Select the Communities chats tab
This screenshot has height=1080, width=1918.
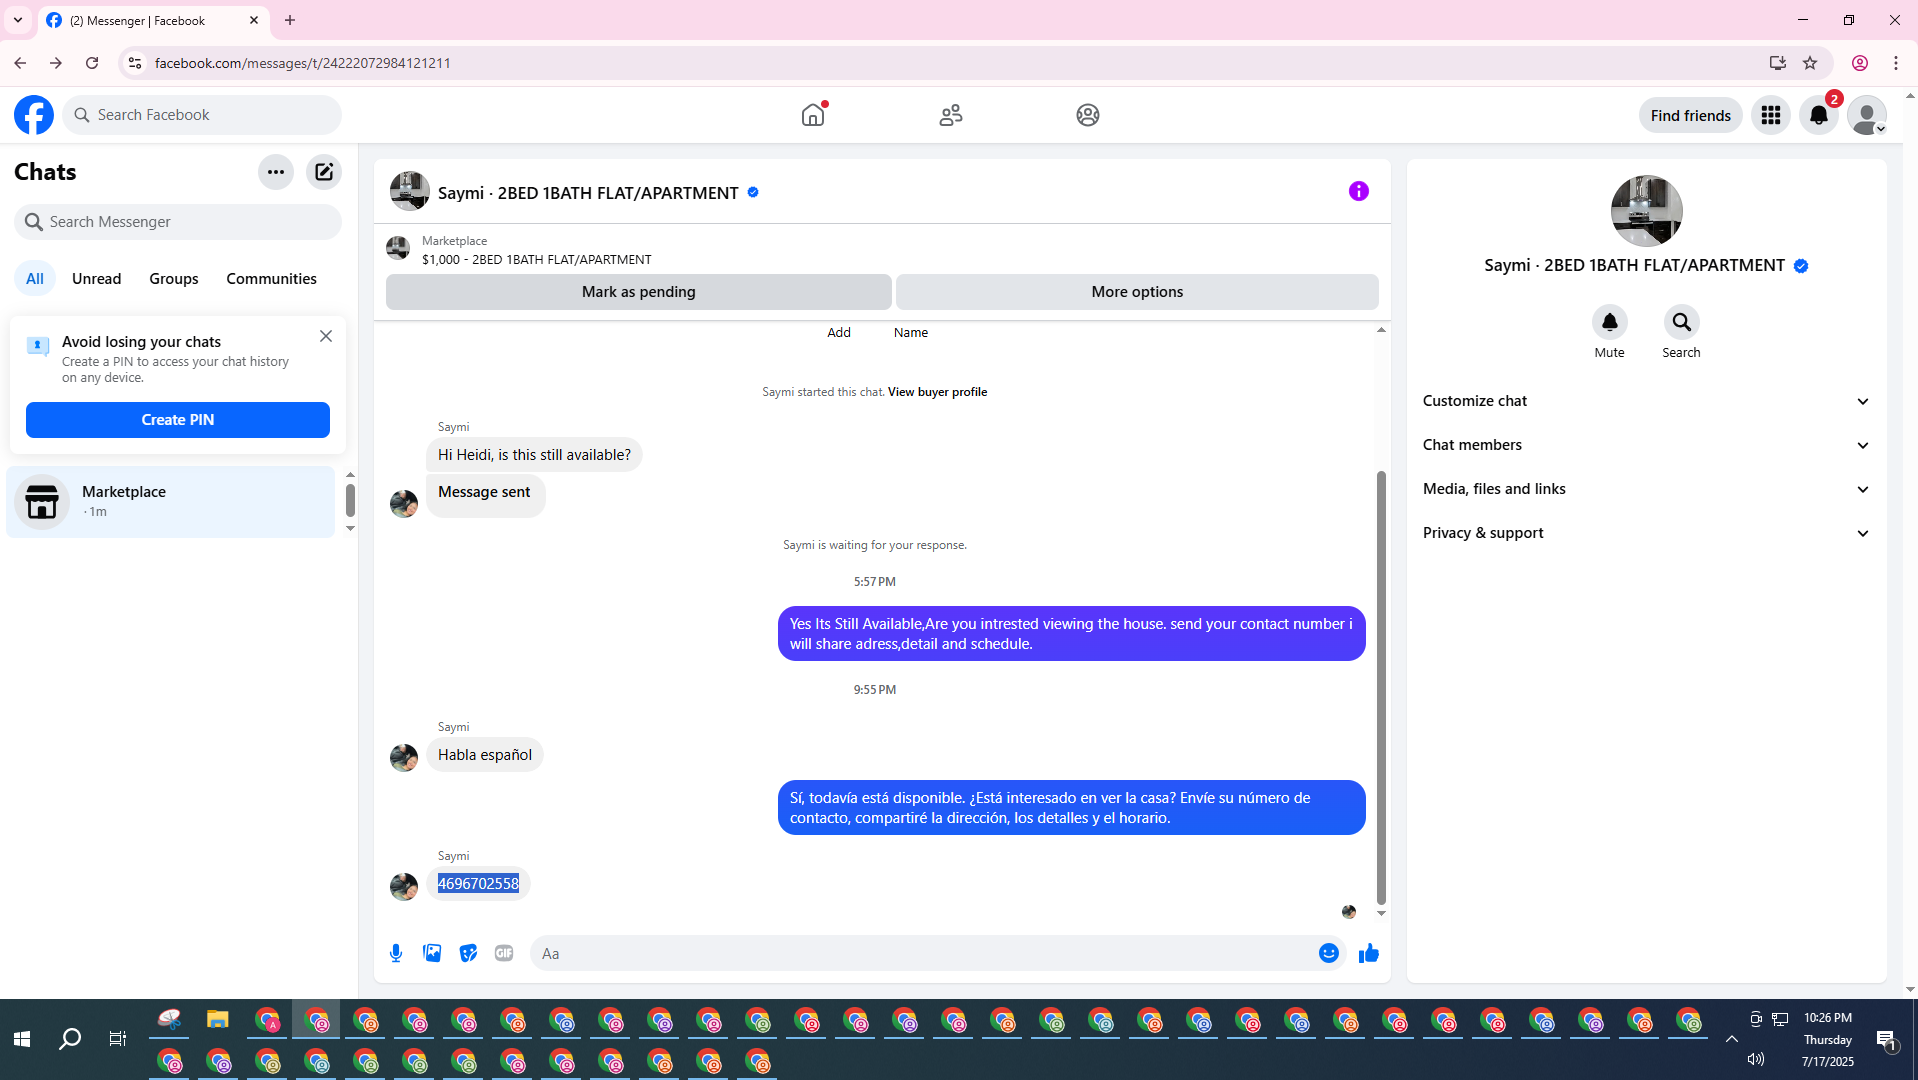pyautogui.click(x=271, y=279)
